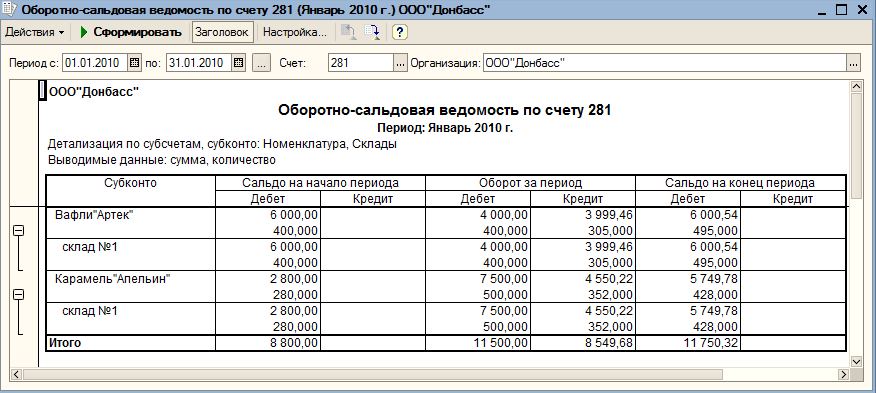The width and height of the screenshot is (876, 393).
Task: Open help with the question mark icon
Action: (x=399, y=32)
